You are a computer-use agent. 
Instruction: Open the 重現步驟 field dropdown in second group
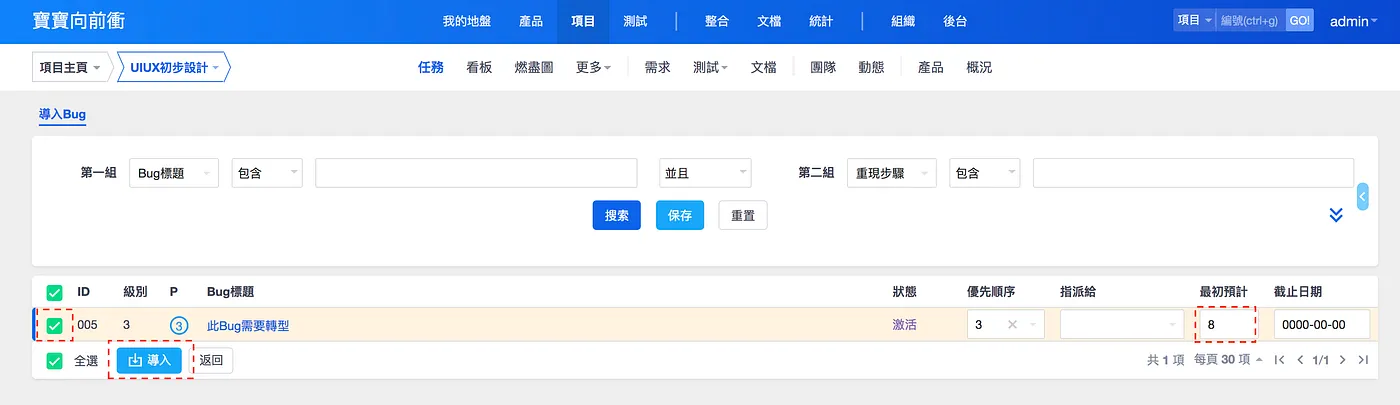click(892, 173)
